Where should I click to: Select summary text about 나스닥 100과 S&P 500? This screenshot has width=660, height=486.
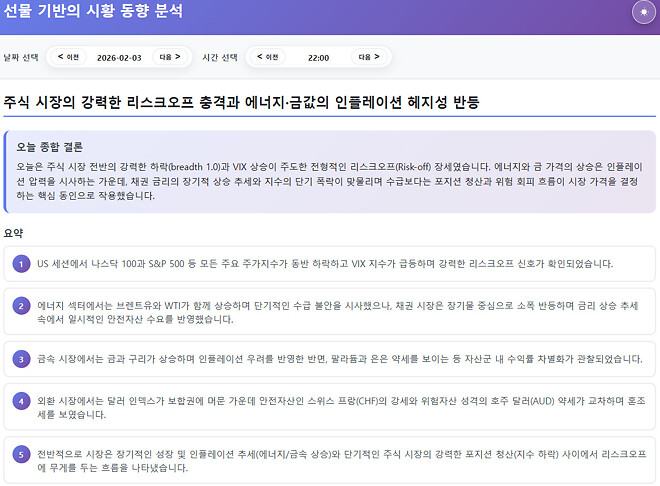click(x=325, y=264)
